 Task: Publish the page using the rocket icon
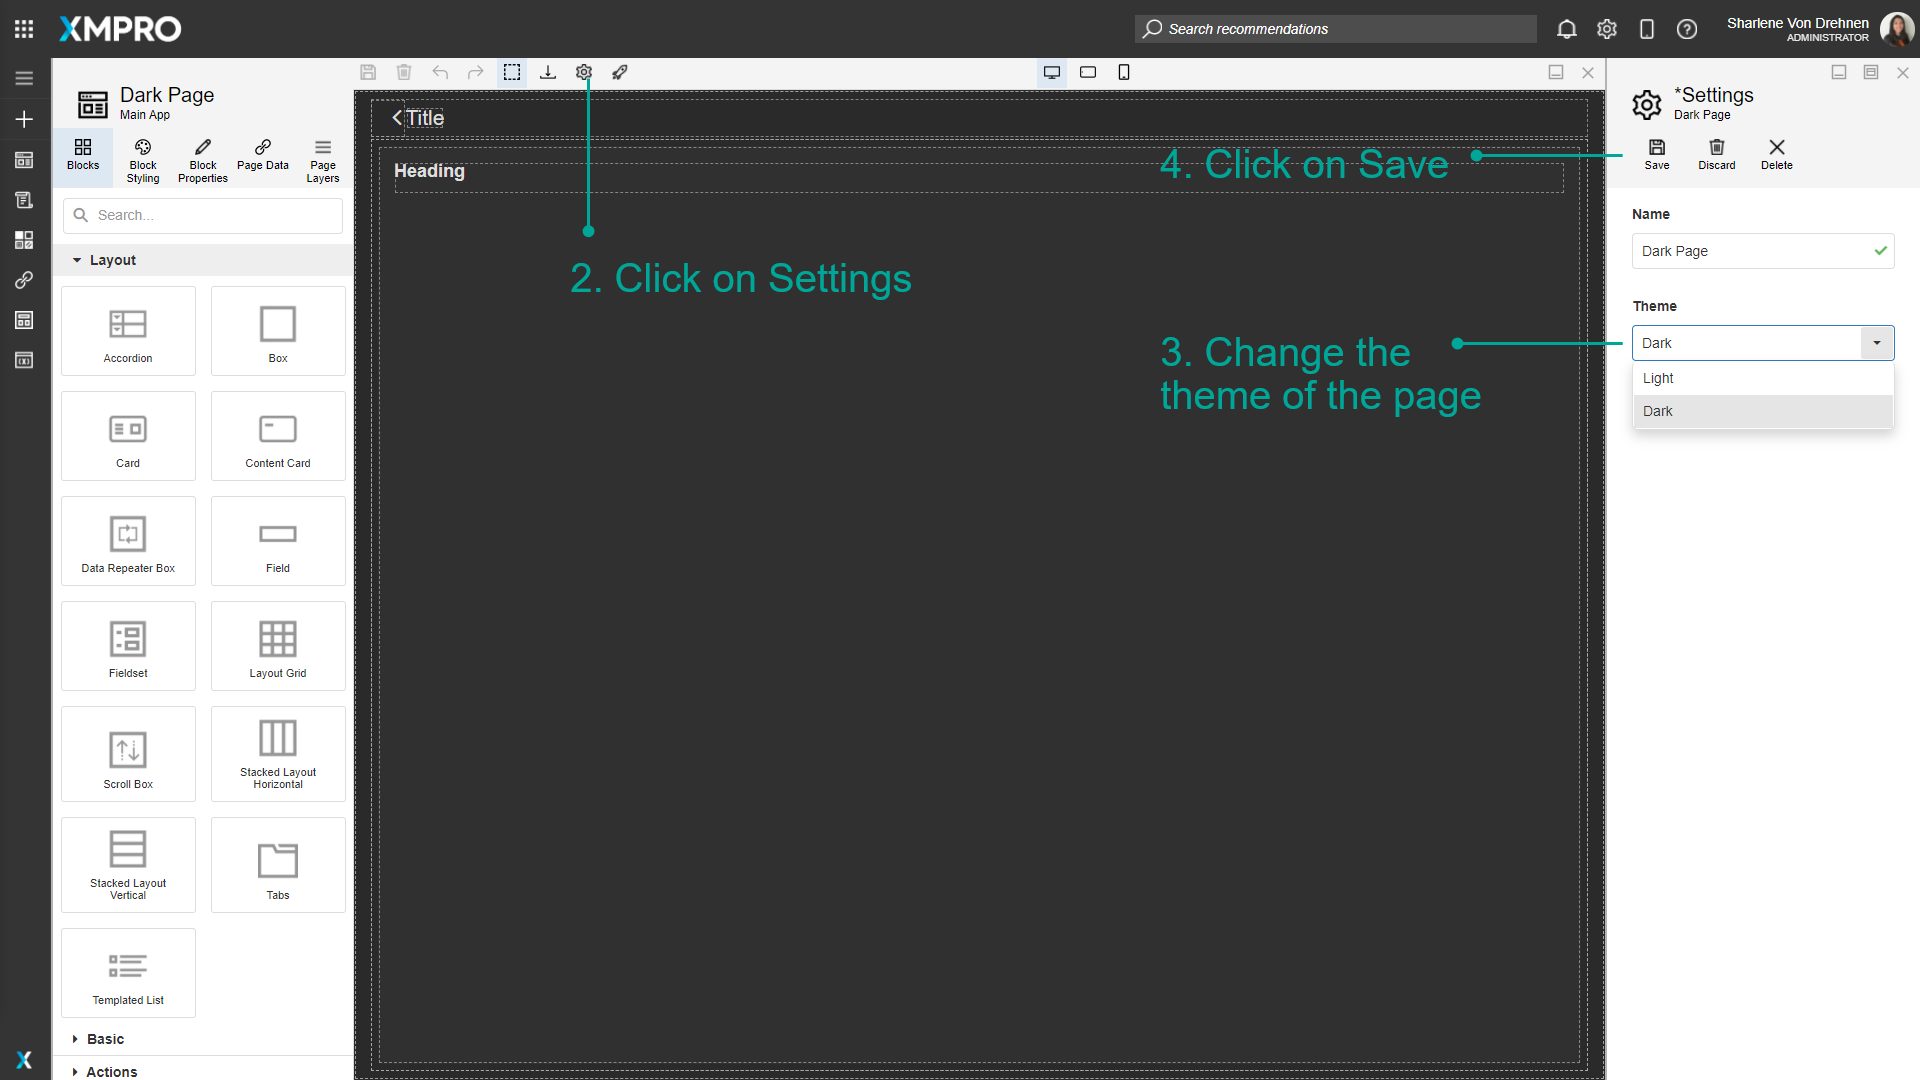click(x=620, y=72)
